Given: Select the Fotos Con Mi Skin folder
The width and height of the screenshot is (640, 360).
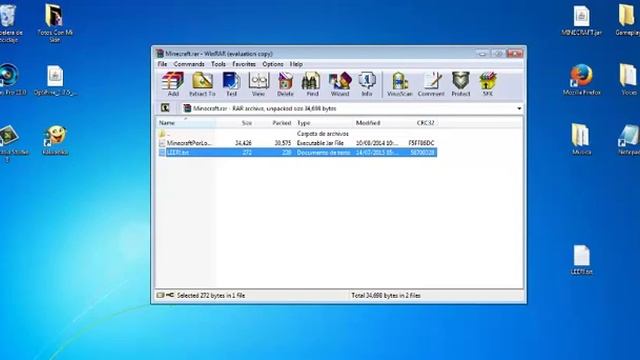Looking at the screenshot, I should [54, 23].
